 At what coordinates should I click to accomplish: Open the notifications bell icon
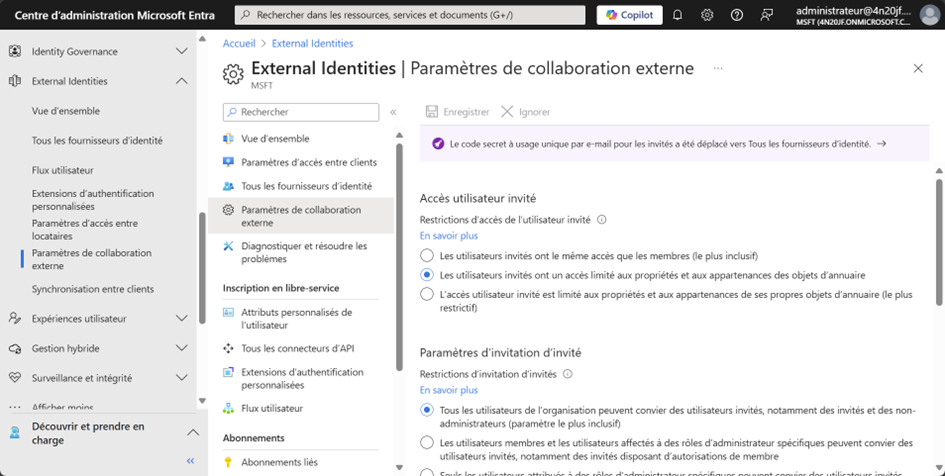click(x=677, y=15)
